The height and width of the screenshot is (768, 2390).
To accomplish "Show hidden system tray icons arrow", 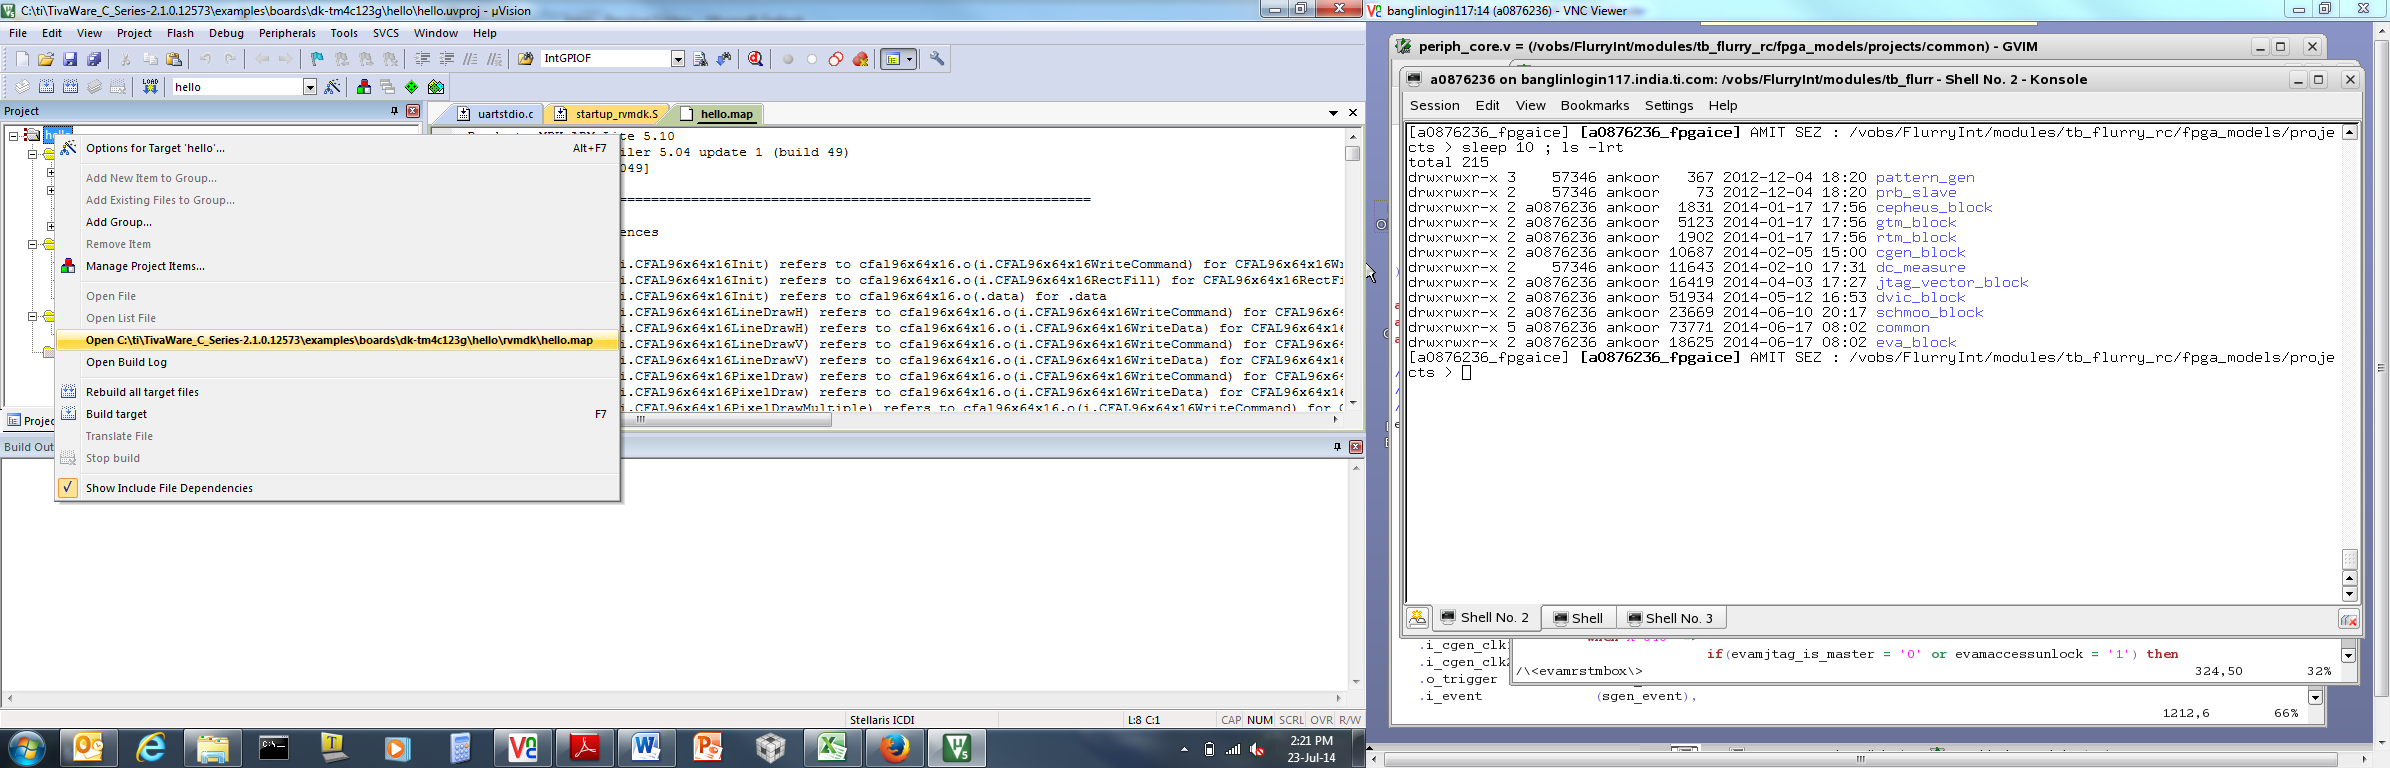I will point(1184,748).
